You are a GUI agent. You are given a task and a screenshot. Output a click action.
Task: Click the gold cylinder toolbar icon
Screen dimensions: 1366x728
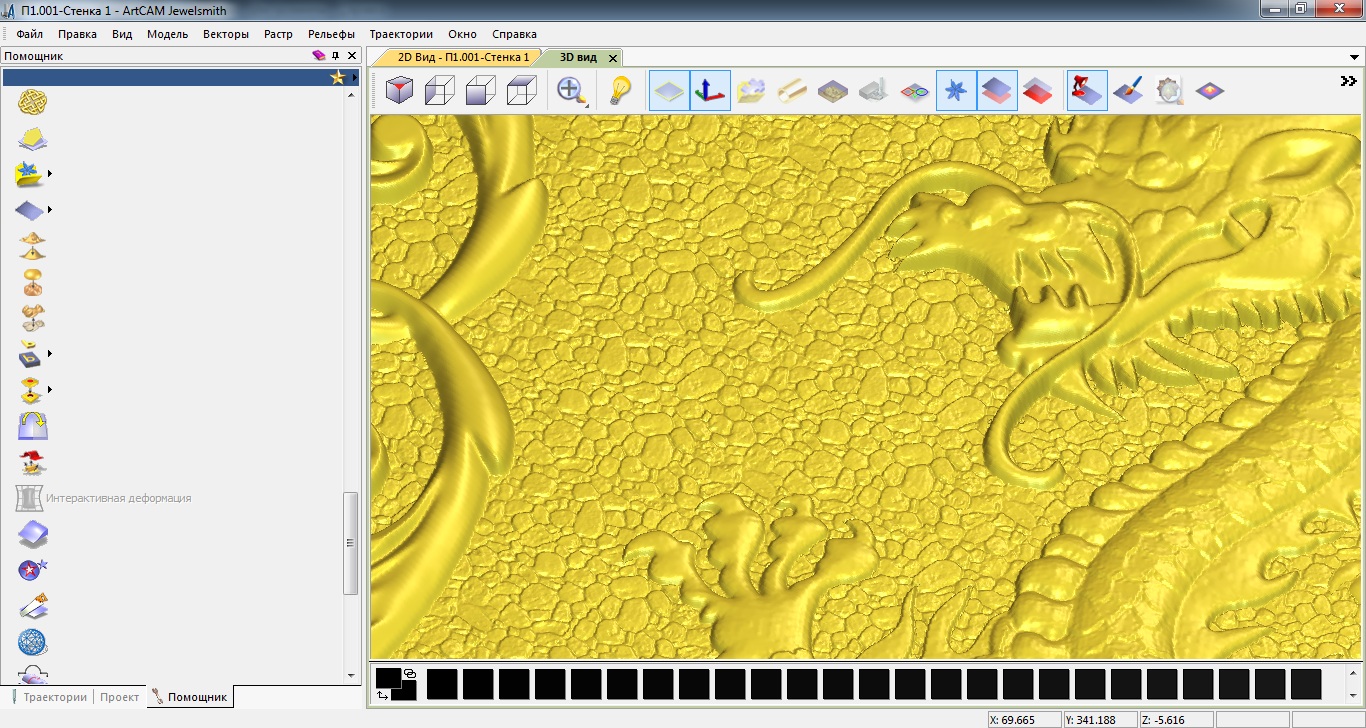coord(792,91)
